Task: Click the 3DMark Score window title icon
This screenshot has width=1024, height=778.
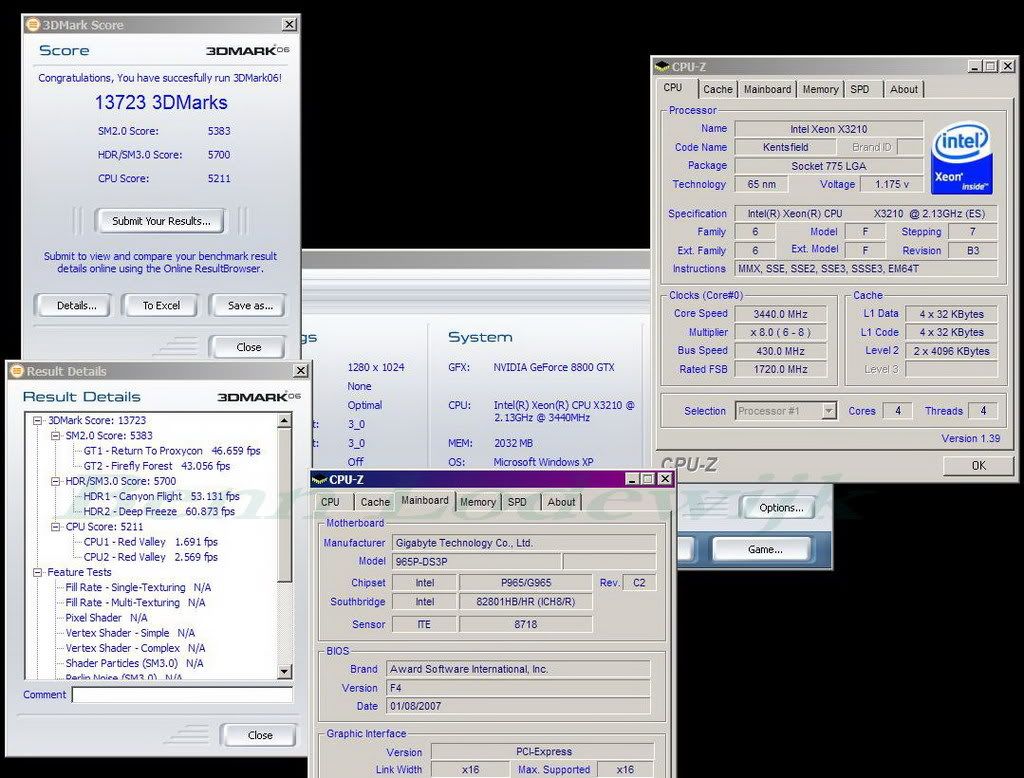Action: (x=32, y=25)
